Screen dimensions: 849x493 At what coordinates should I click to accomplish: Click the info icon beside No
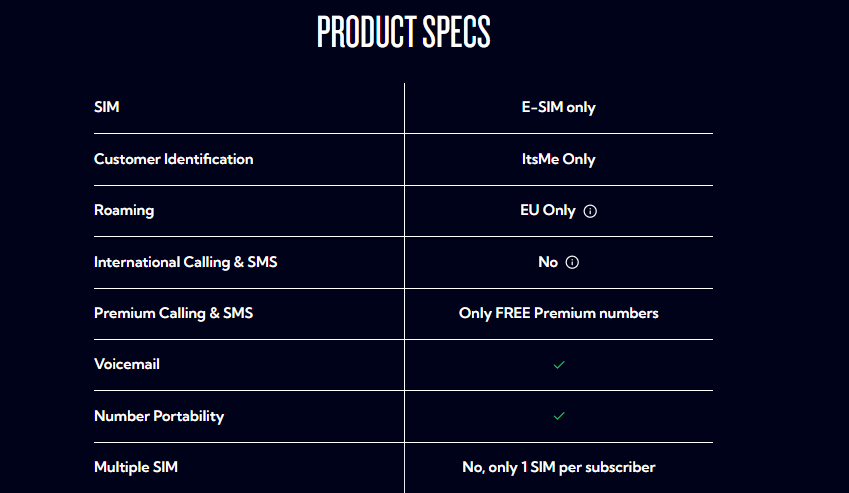(x=572, y=262)
